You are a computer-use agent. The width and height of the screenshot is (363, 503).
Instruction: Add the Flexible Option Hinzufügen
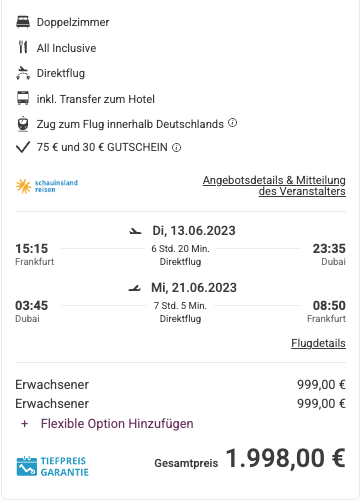click(x=117, y=424)
